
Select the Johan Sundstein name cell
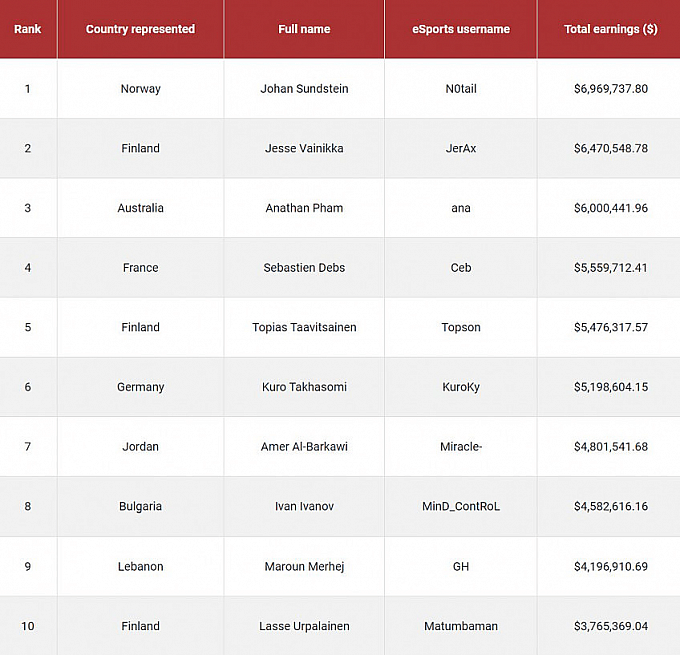tap(304, 89)
